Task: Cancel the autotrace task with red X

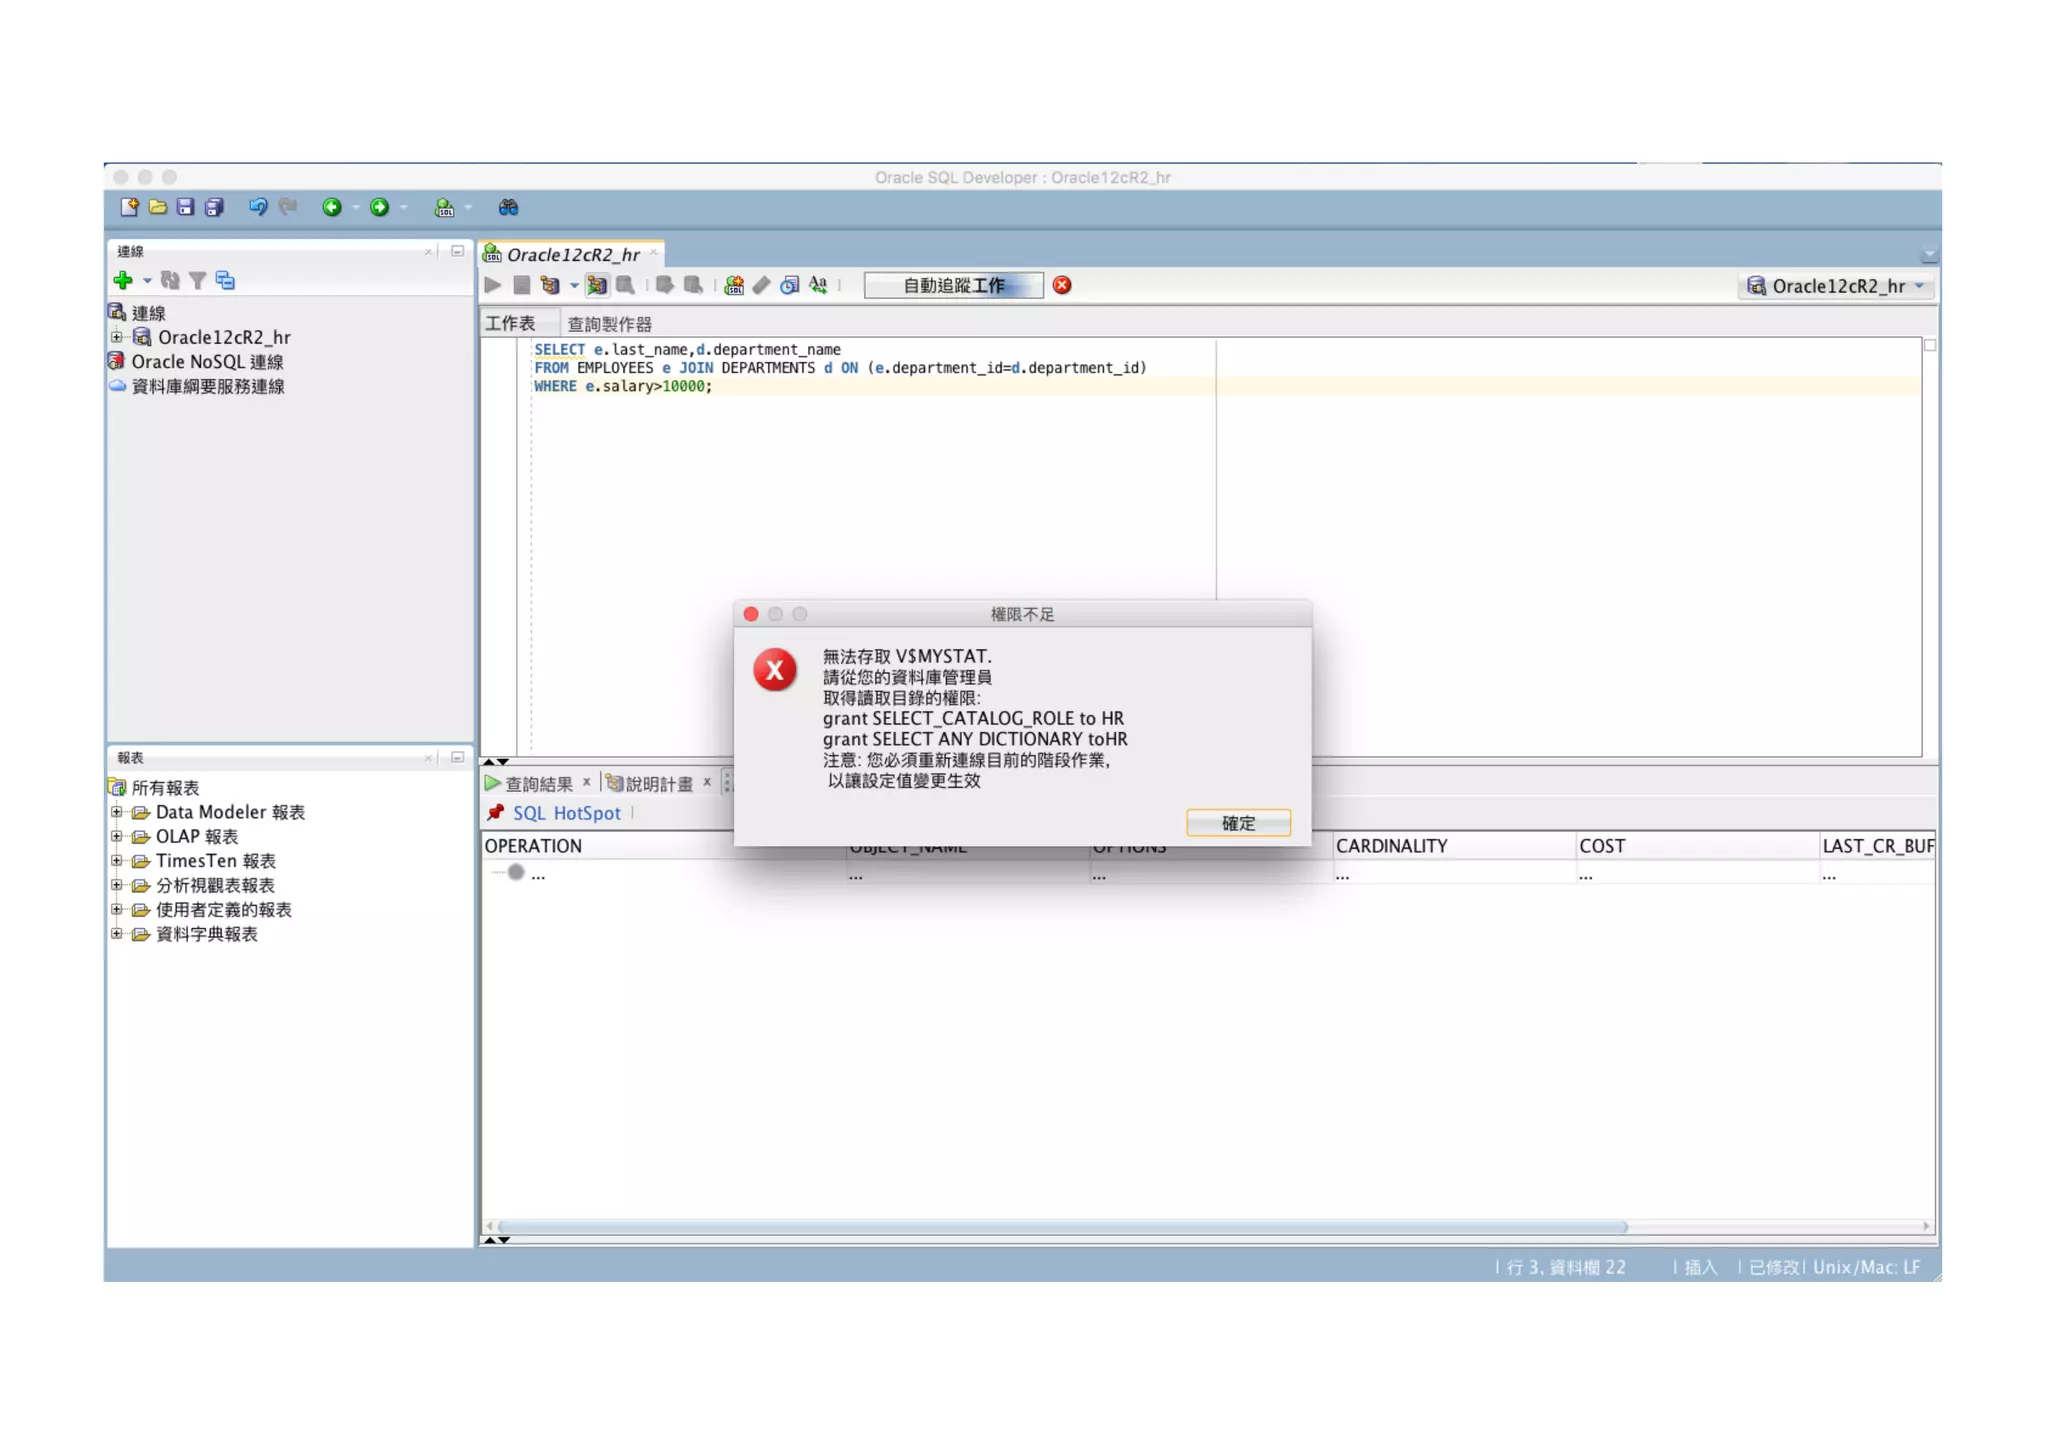Action: 1062,285
